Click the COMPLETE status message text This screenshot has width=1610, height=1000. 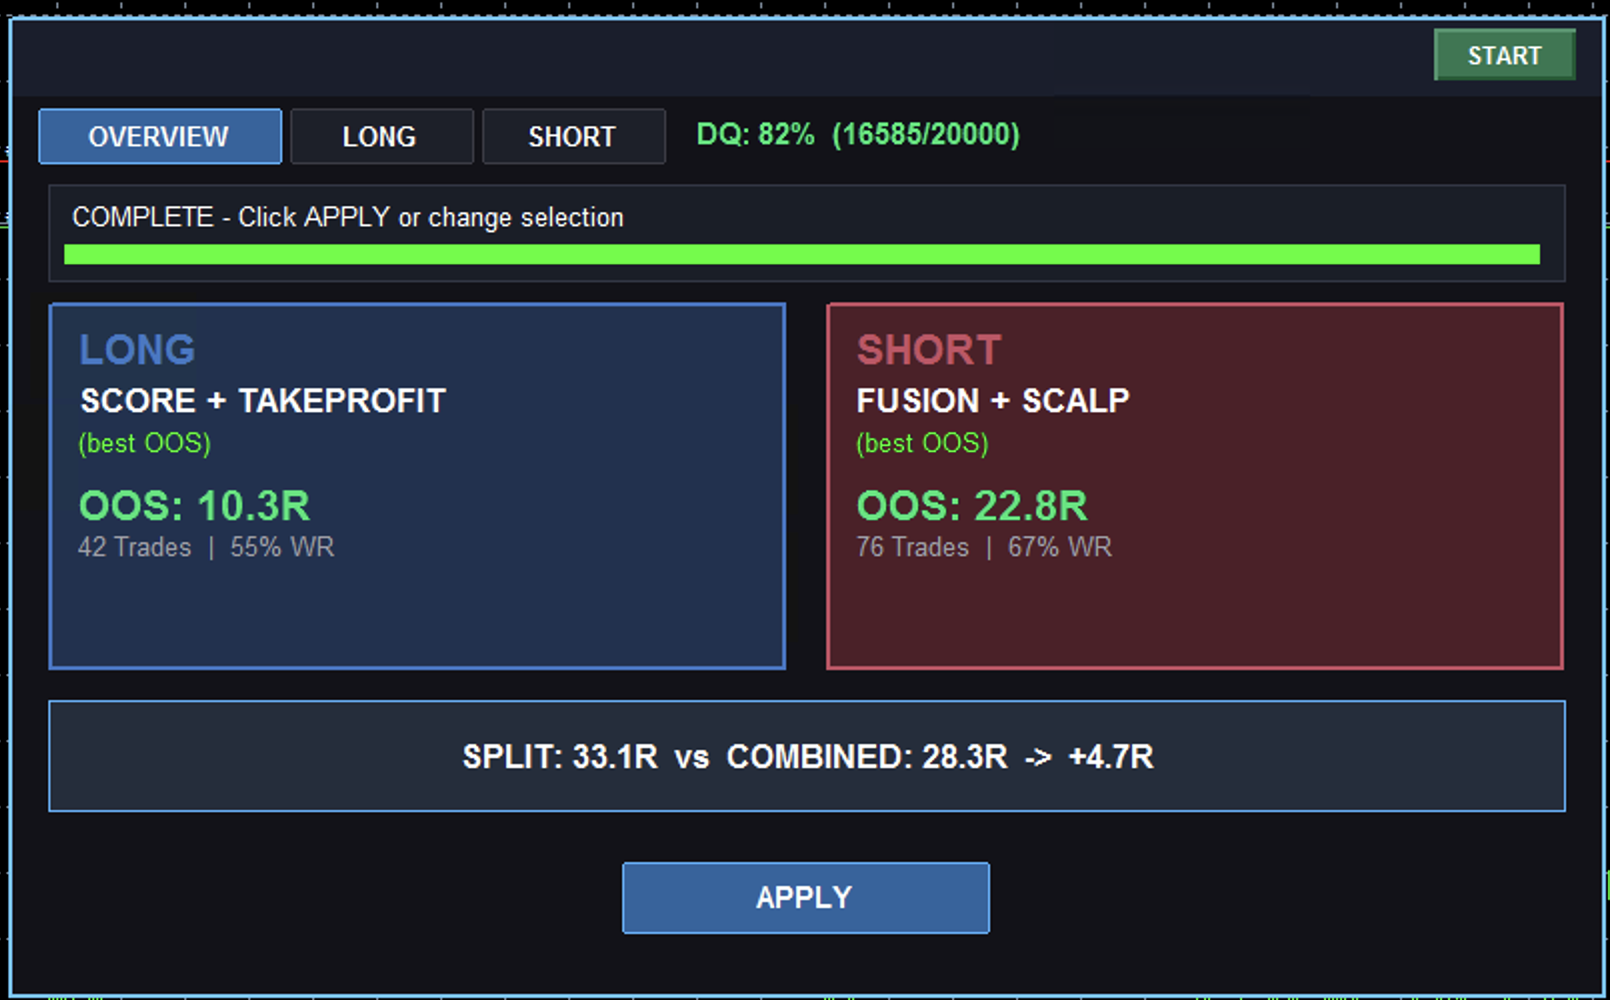[x=347, y=217]
